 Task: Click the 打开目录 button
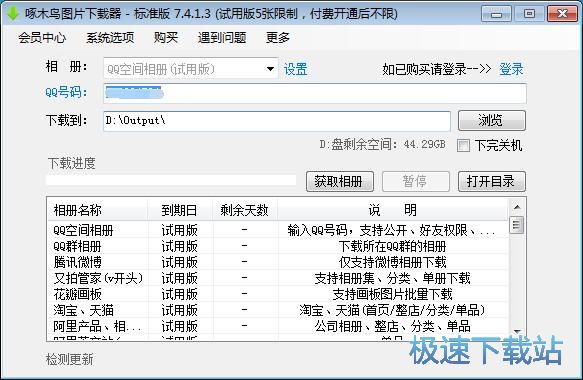click(x=492, y=181)
